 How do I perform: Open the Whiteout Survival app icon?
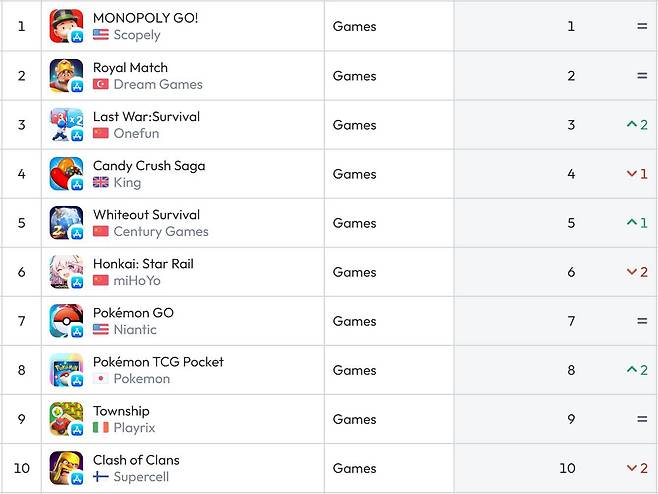(x=66, y=223)
